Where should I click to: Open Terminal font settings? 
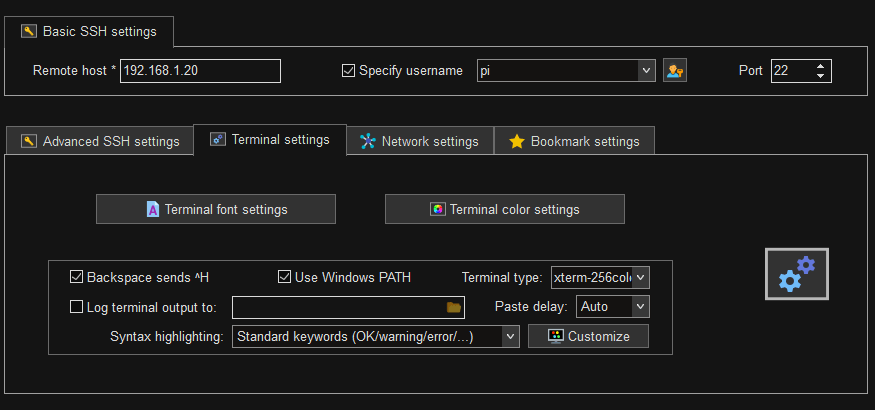[216, 209]
